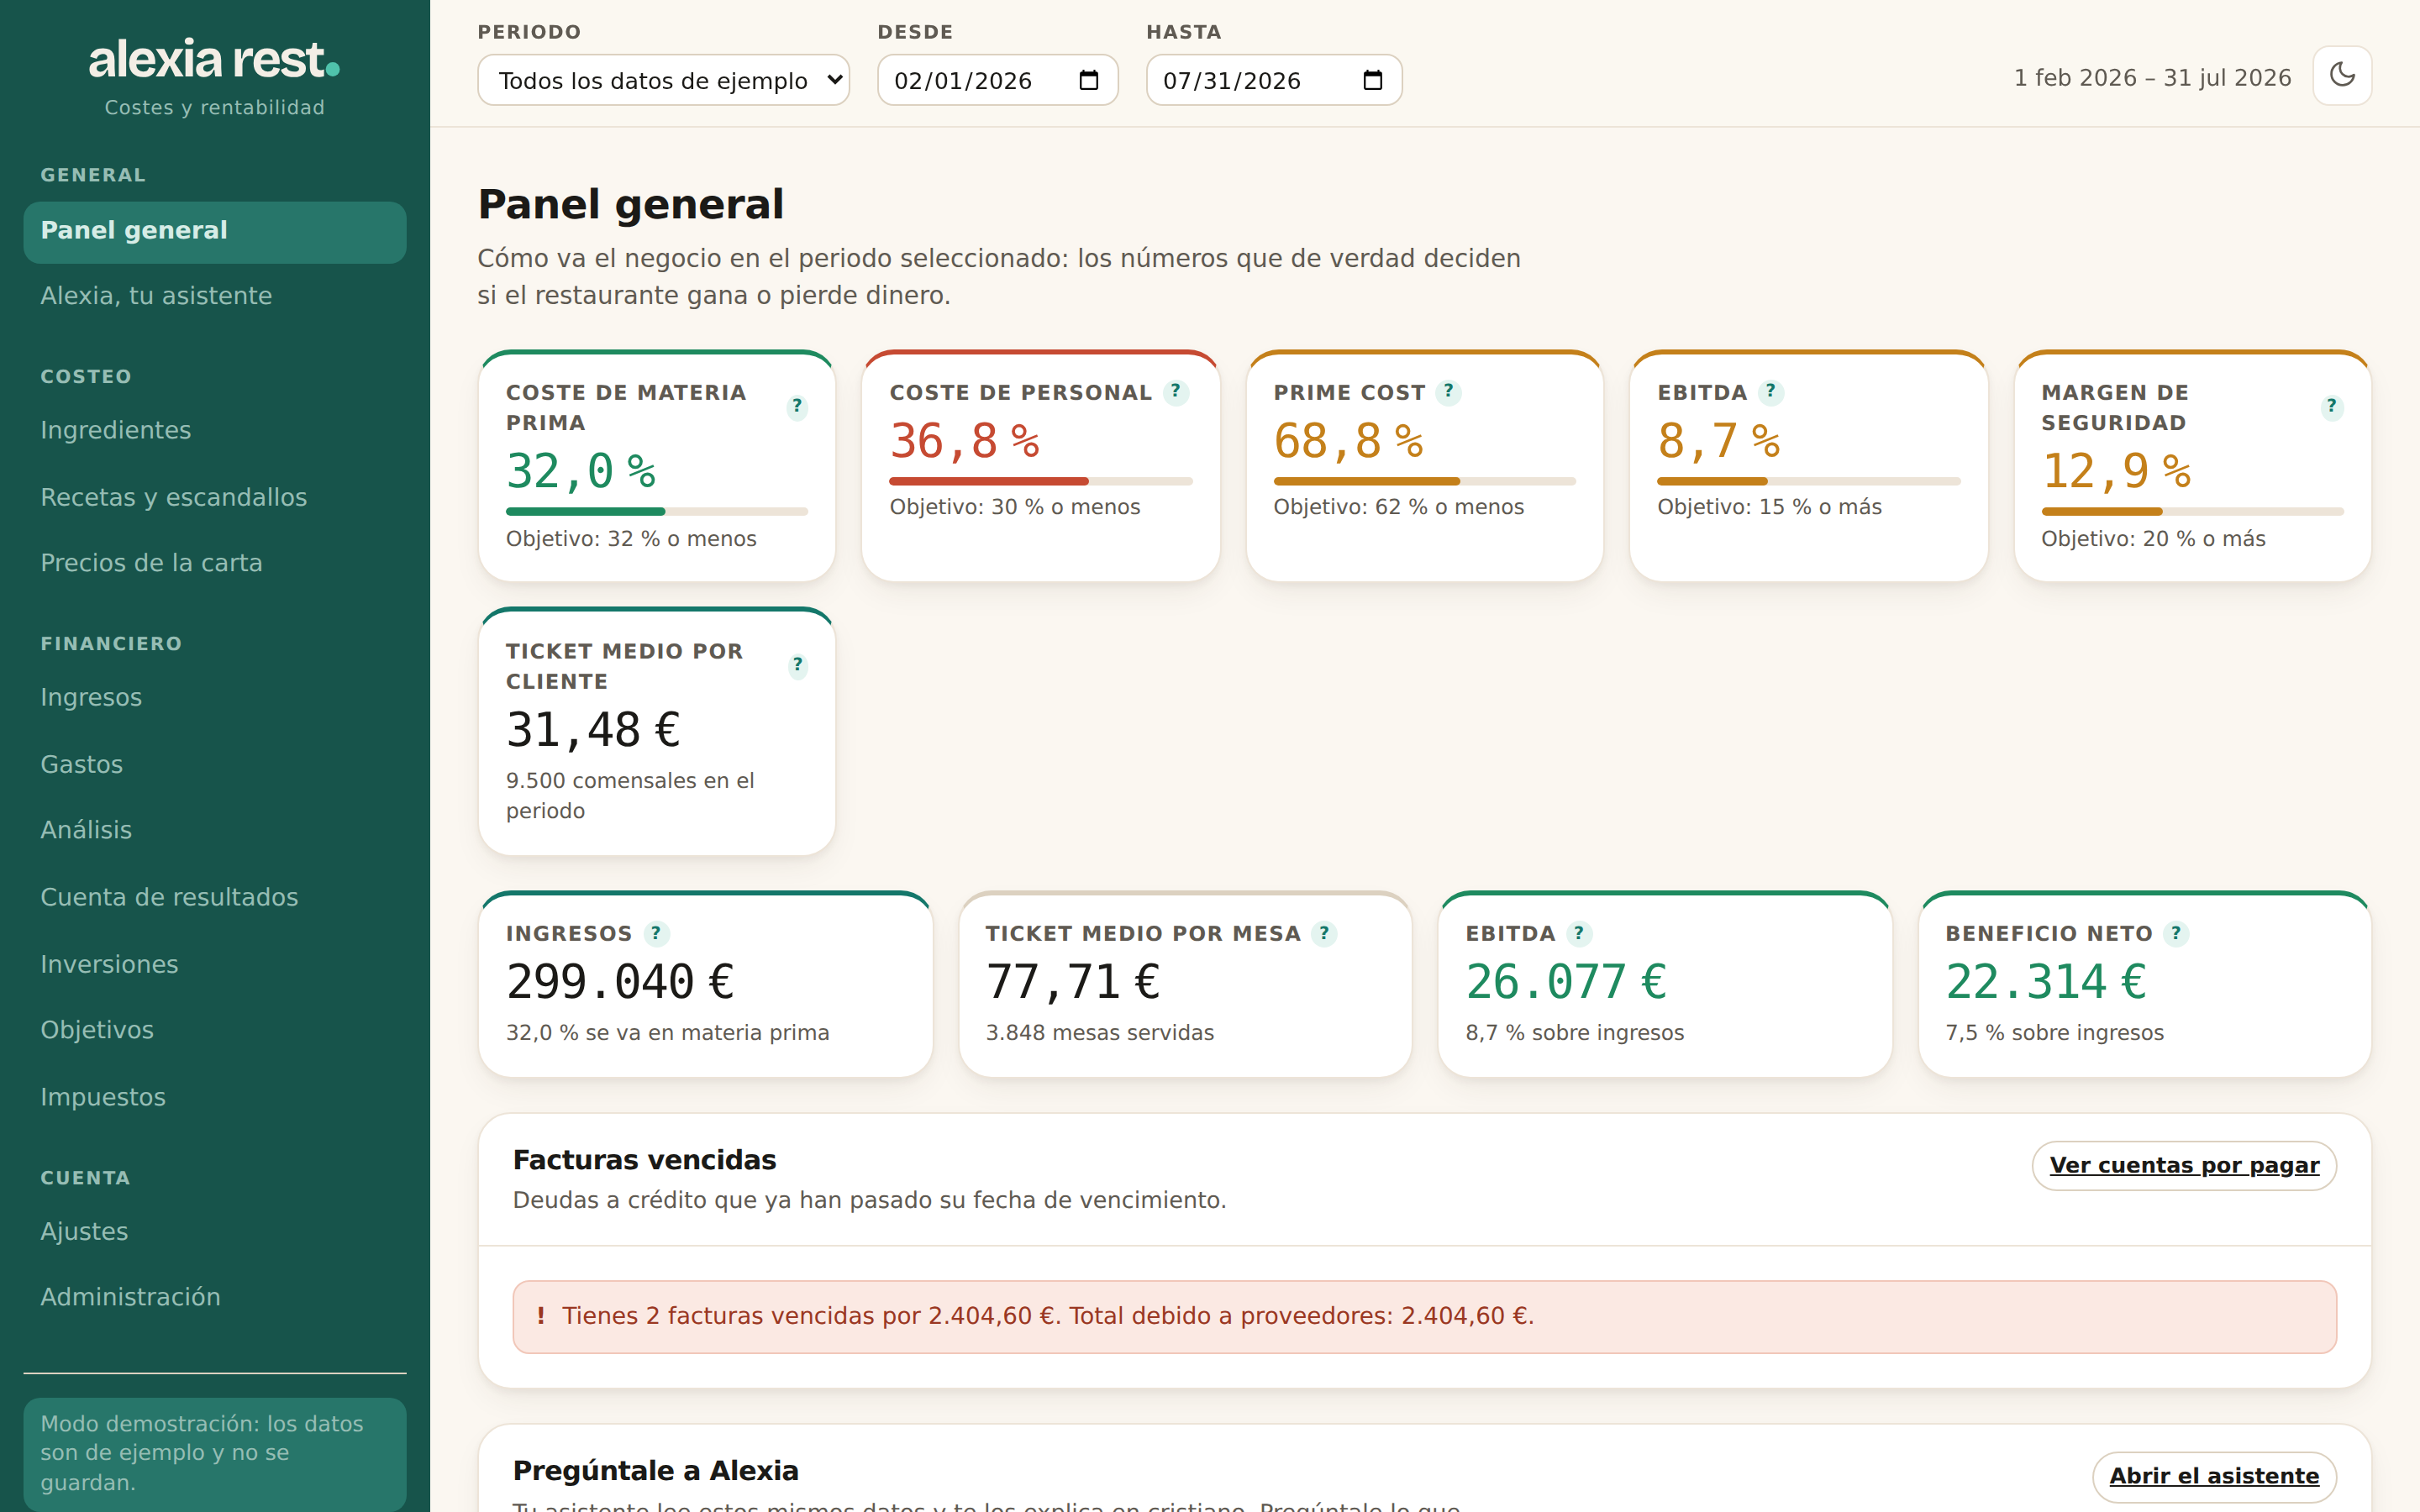Click the 77,71 € ticket value
Screen dimensions: 2420x1512
pyautogui.click(x=1073, y=982)
